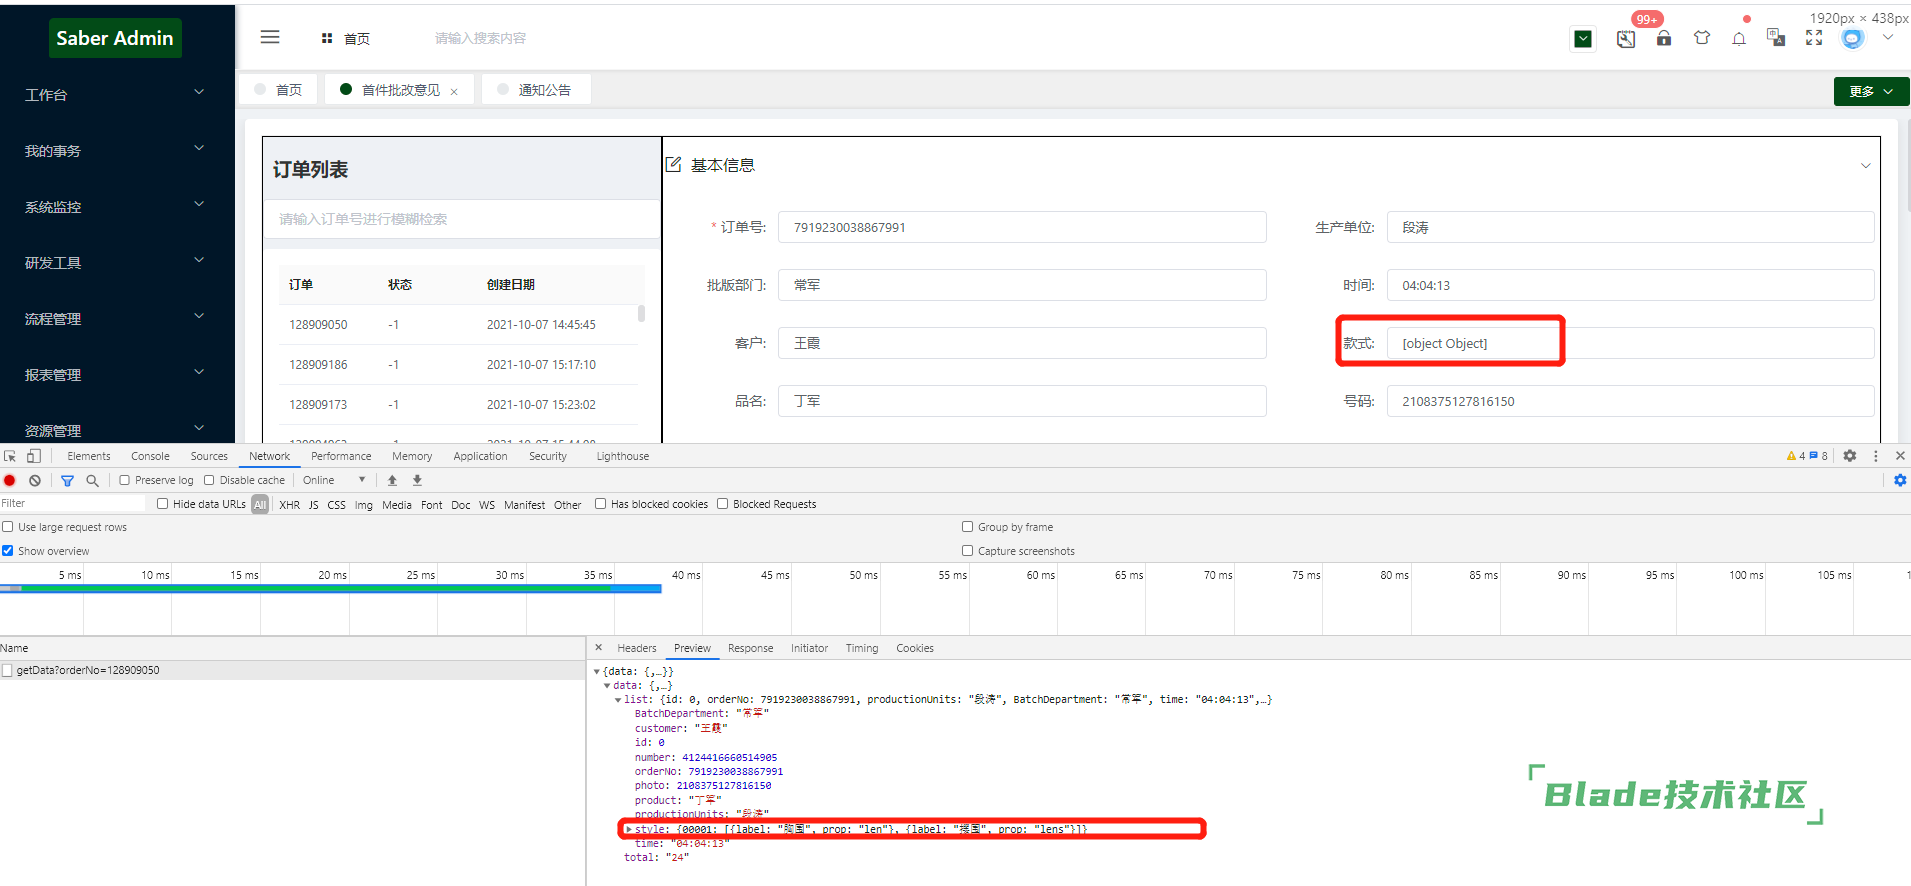This screenshot has height=886, width=1911.
Task: Enable Group by frame checkbox
Action: coord(968,527)
